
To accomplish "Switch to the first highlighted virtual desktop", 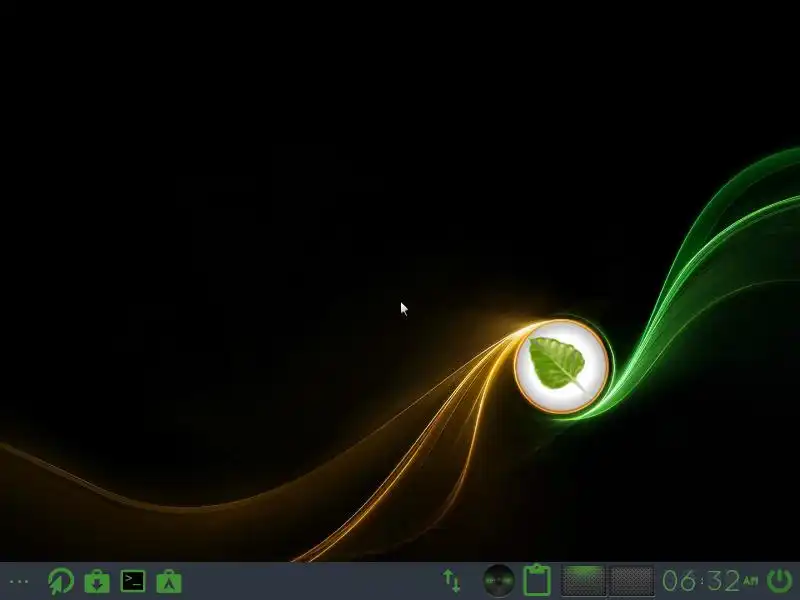I will point(584,581).
